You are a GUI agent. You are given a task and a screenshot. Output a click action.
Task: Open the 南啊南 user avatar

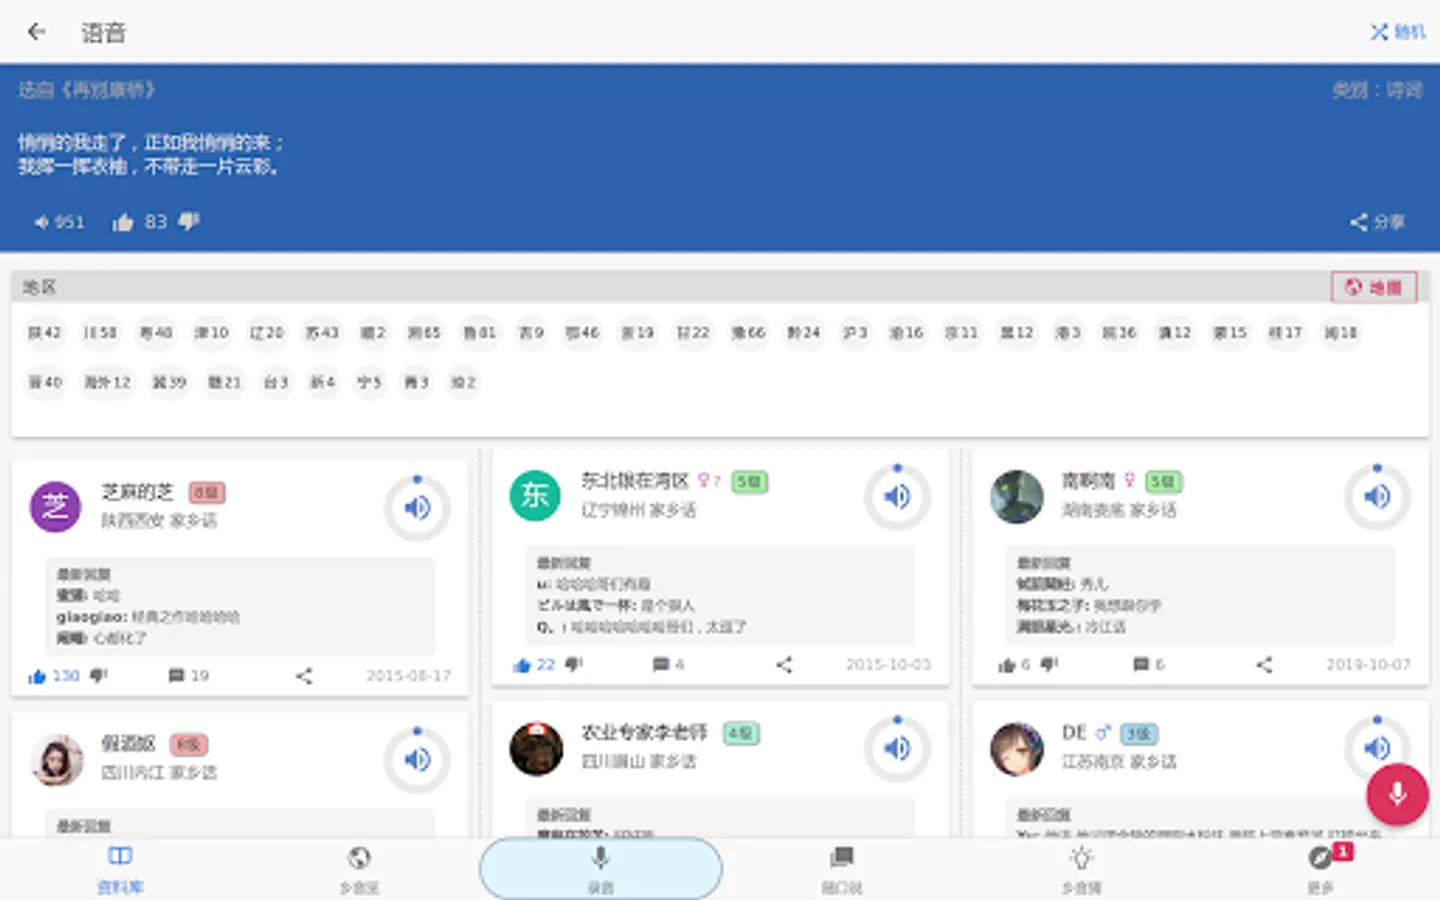point(1016,496)
